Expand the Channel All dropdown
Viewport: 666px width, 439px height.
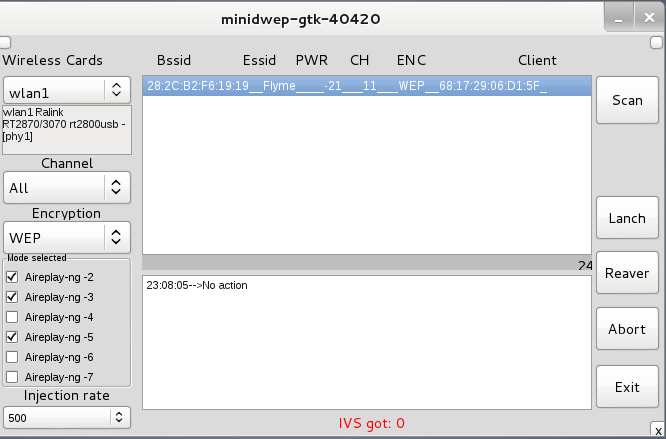point(67,187)
